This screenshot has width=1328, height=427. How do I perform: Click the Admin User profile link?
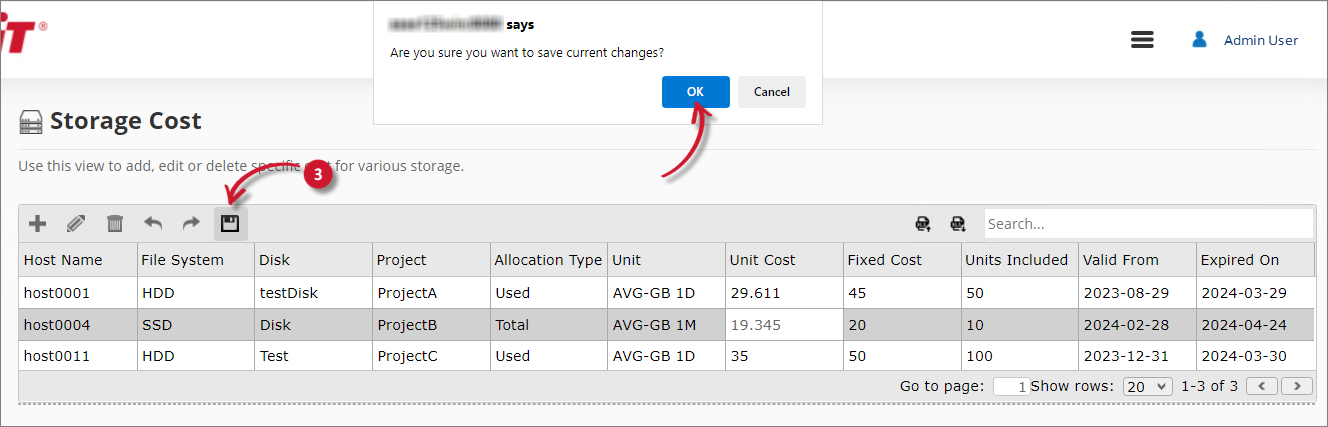tap(1260, 40)
